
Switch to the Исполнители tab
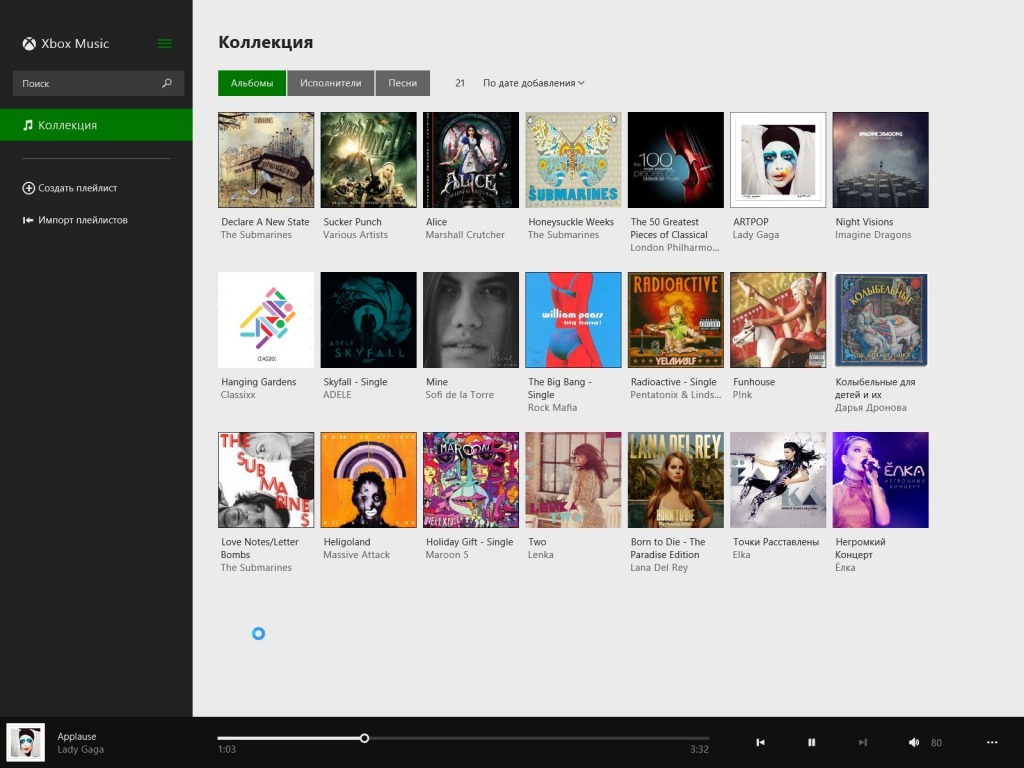coord(330,83)
